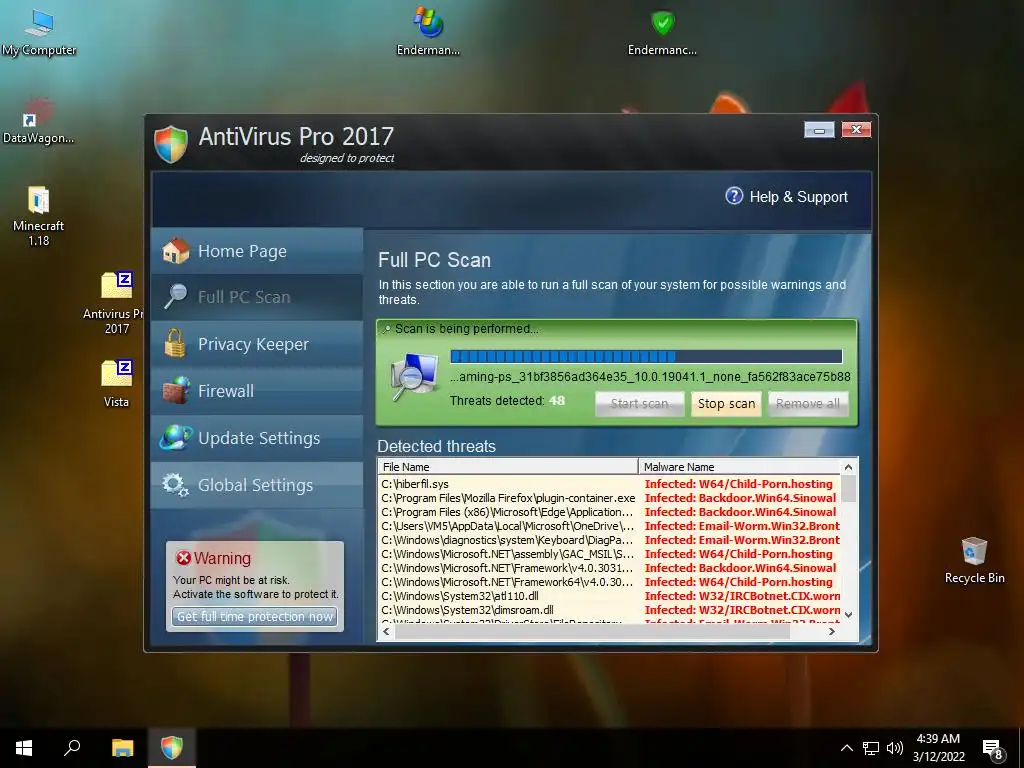Select the Framework\v4.0.3031 threat row
The width and height of the screenshot is (1024, 768).
tap(609, 568)
